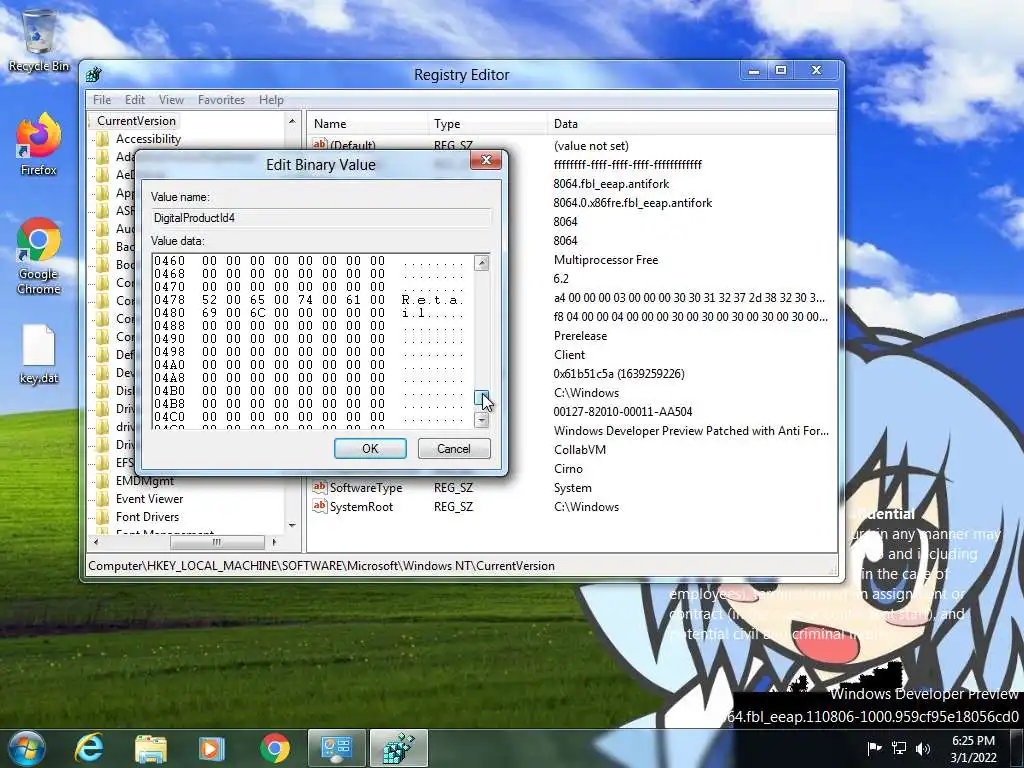Open the File menu
This screenshot has height=768, width=1024.
(102, 100)
